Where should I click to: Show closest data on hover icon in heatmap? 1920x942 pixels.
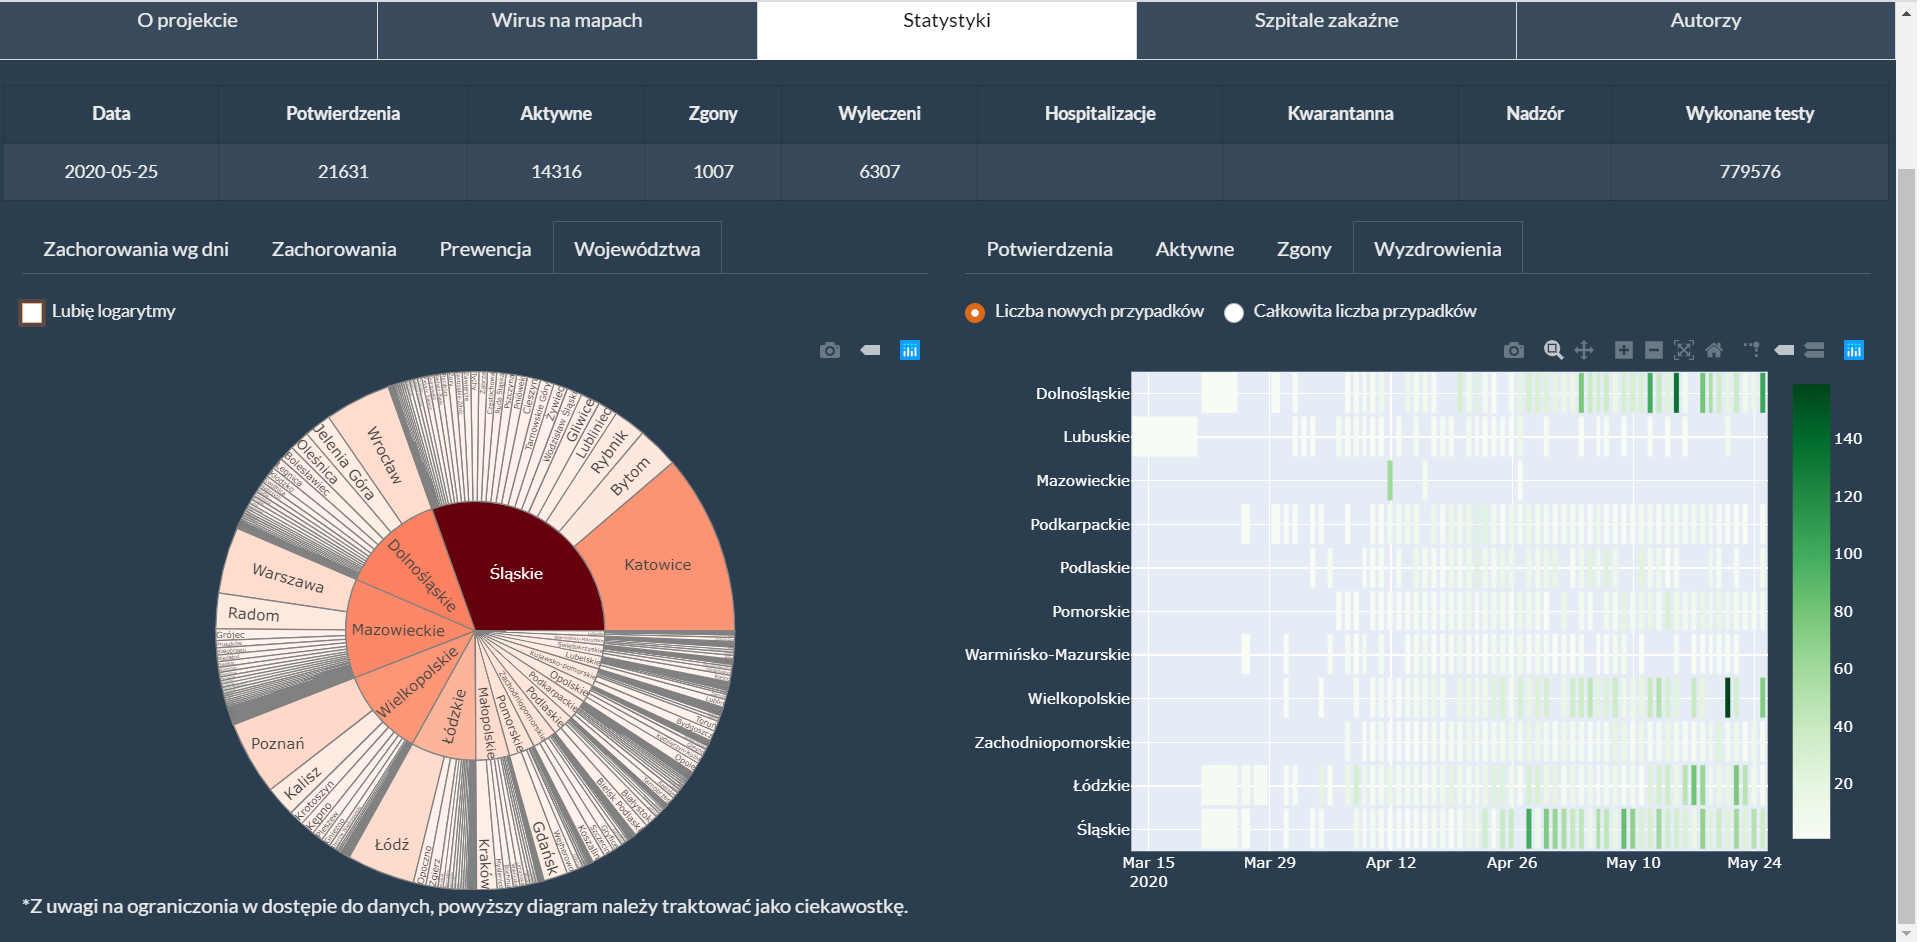[1784, 350]
